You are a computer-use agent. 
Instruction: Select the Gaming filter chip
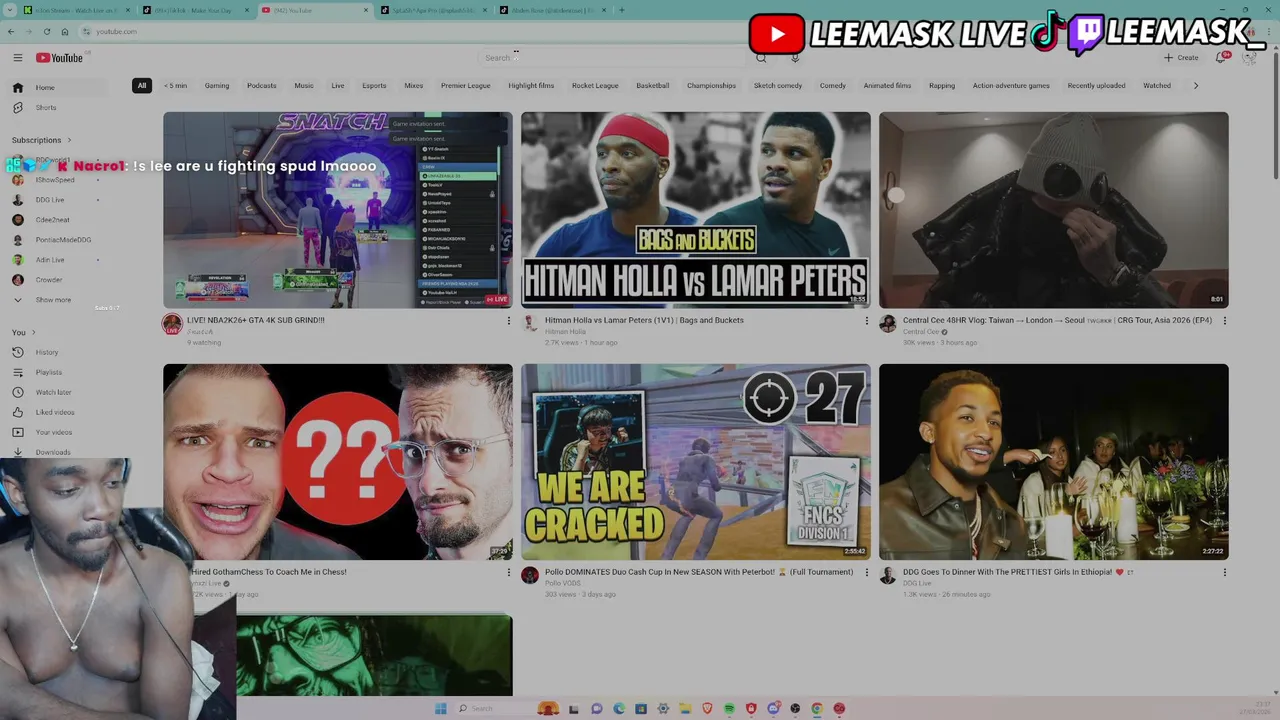pyautogui.click(x=217, y=85)
